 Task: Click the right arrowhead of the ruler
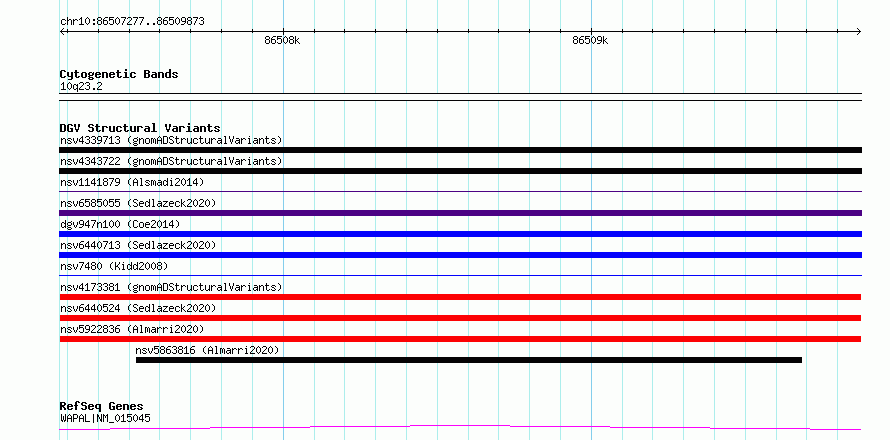[858, 31]
